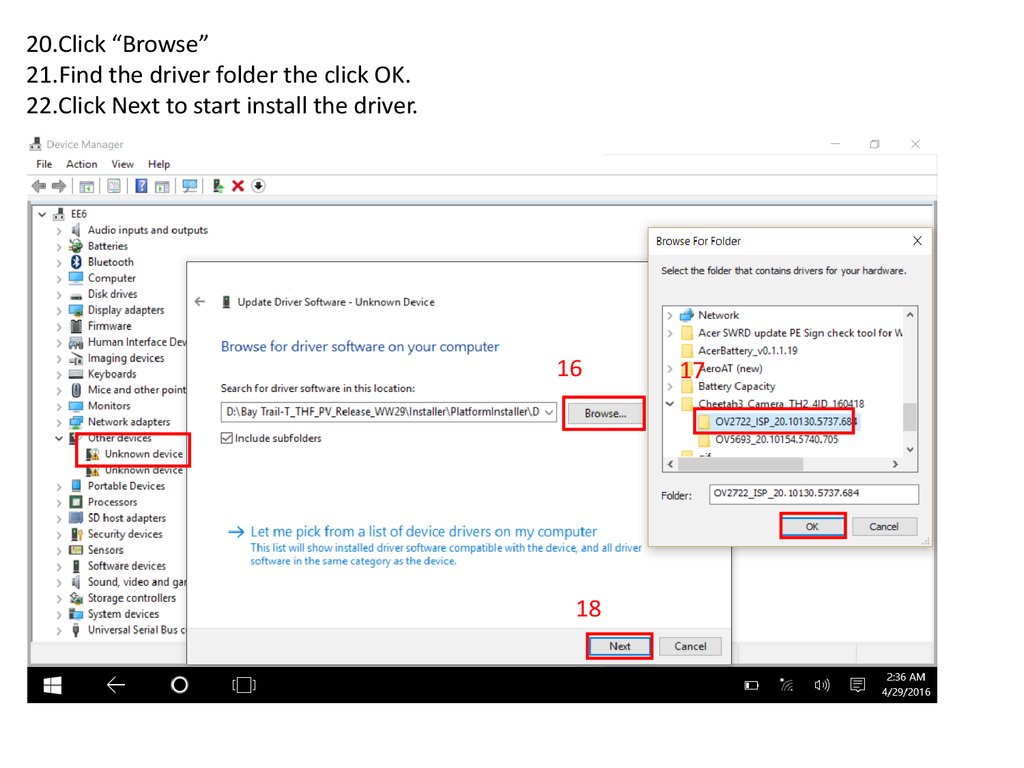Select the Battery Capacity folder
The height and width of the screenshot is (768, 1024).
[737, 387]
